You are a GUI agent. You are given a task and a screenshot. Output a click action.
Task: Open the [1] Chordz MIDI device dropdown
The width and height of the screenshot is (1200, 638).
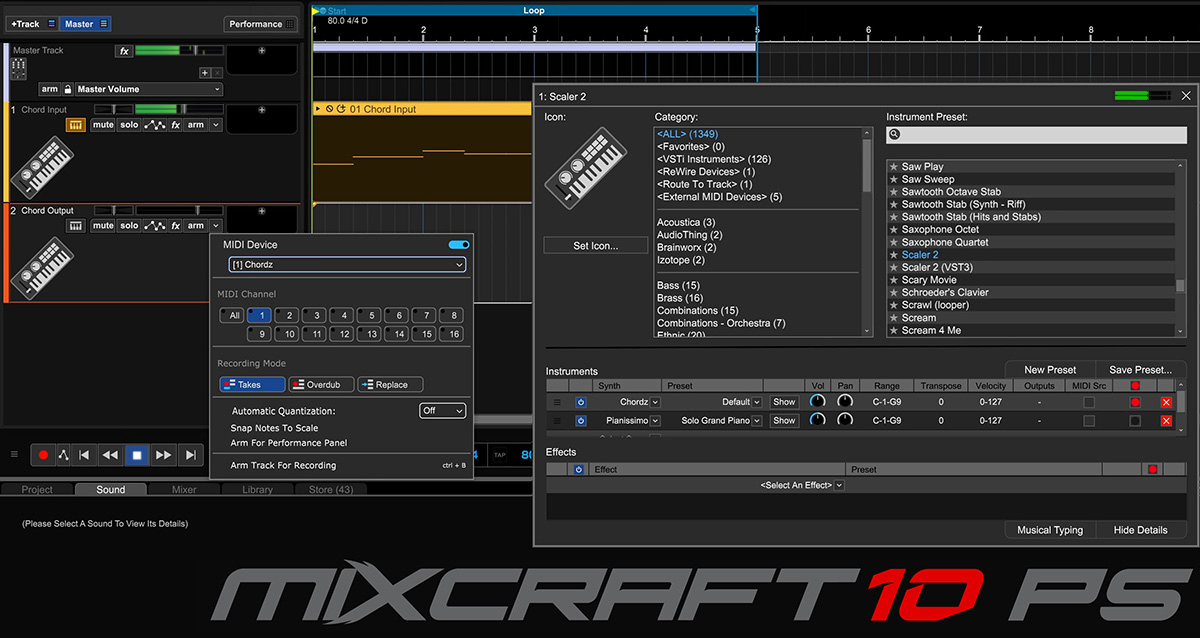coord(347,265)
